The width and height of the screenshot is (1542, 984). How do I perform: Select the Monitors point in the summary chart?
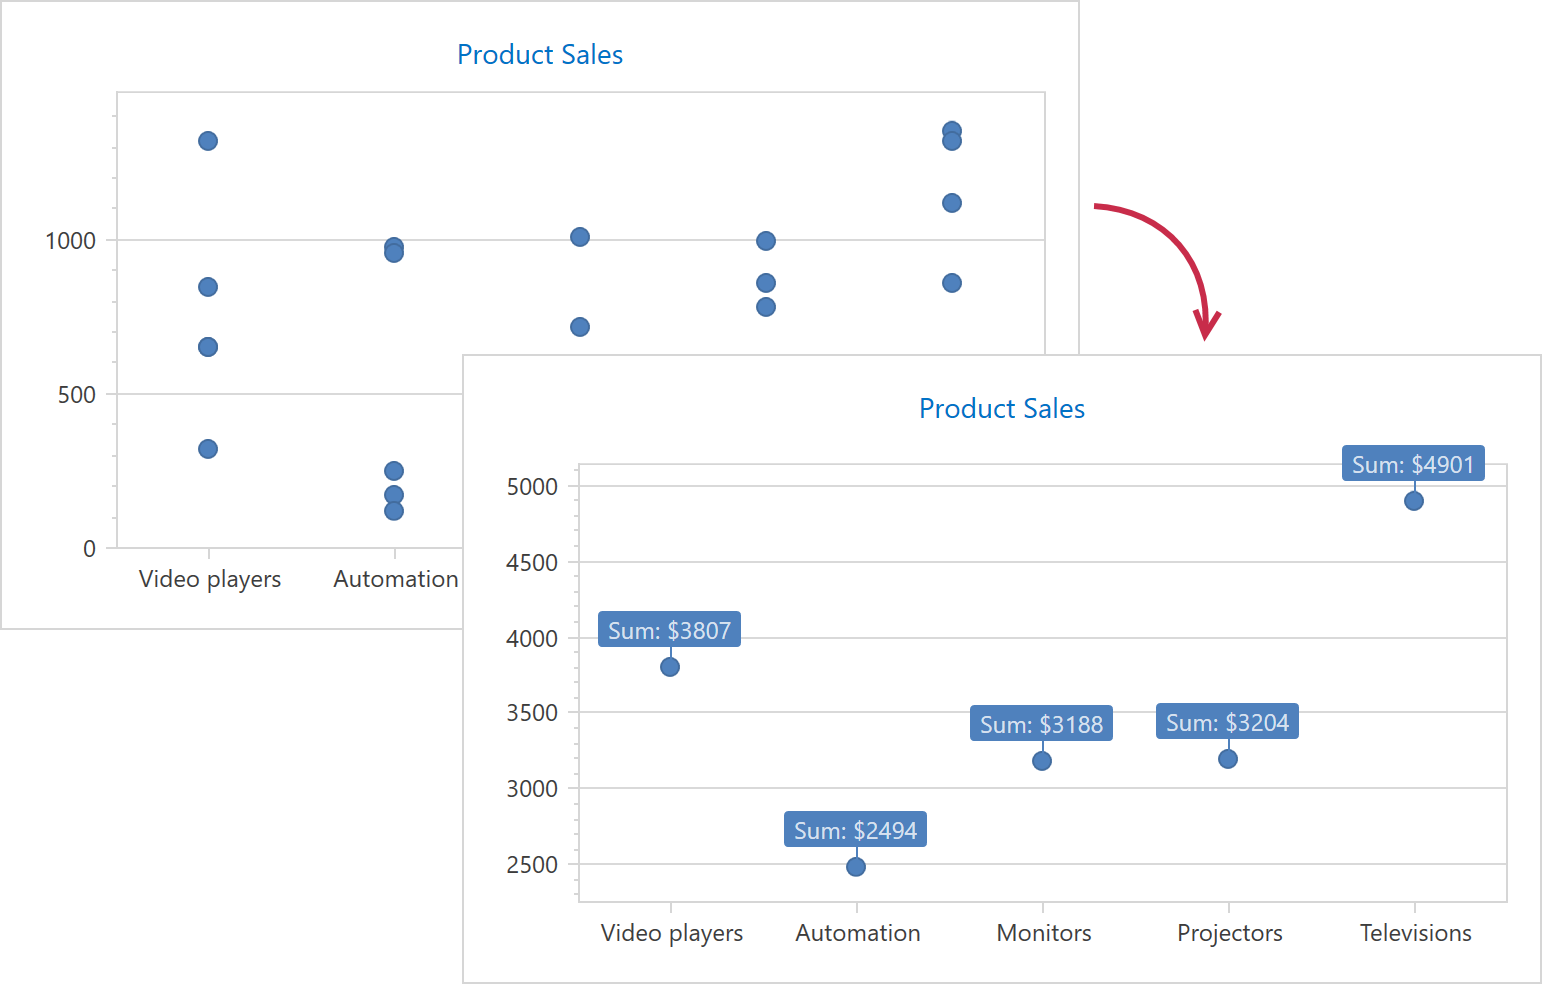click(1042, 761)
